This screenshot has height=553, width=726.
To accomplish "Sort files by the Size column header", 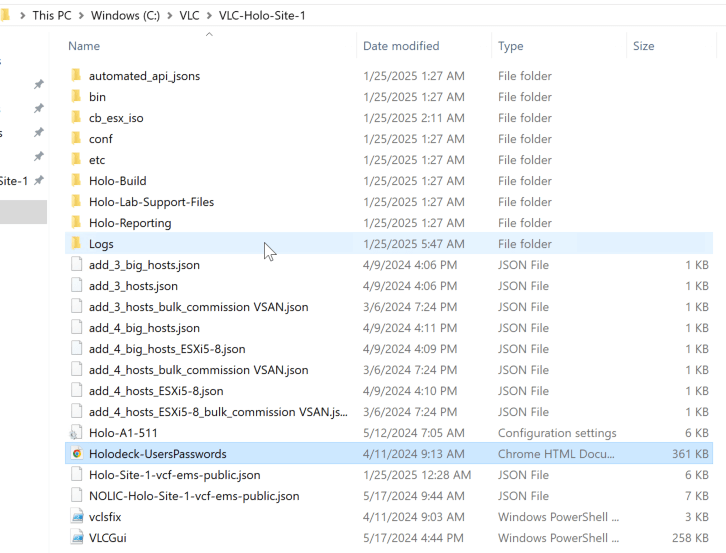I will [x=644, y=46].
